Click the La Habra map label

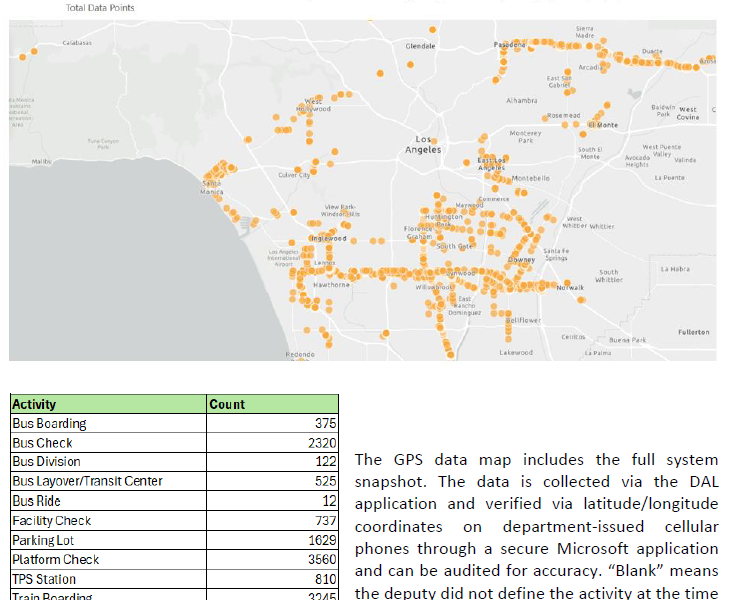(x=675, y=268)
